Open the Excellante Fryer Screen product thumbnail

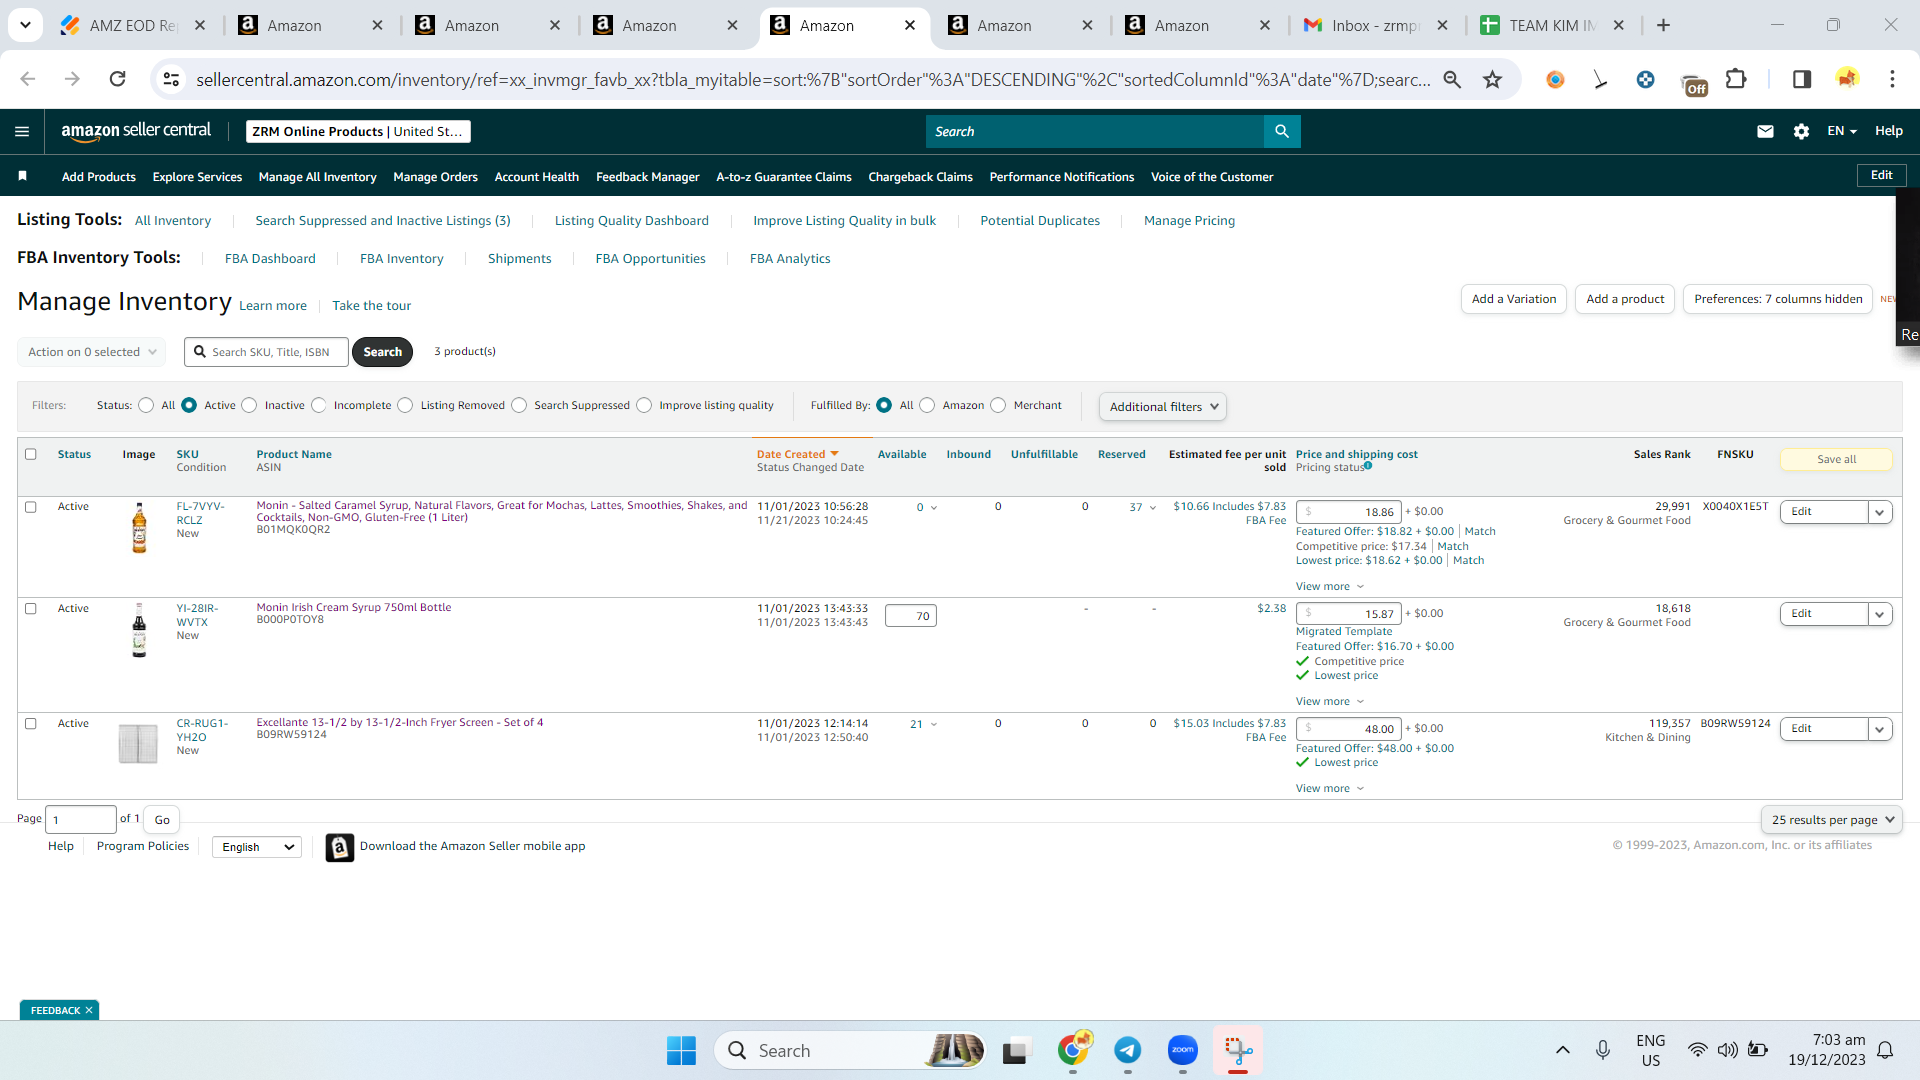tap(139, 744)
